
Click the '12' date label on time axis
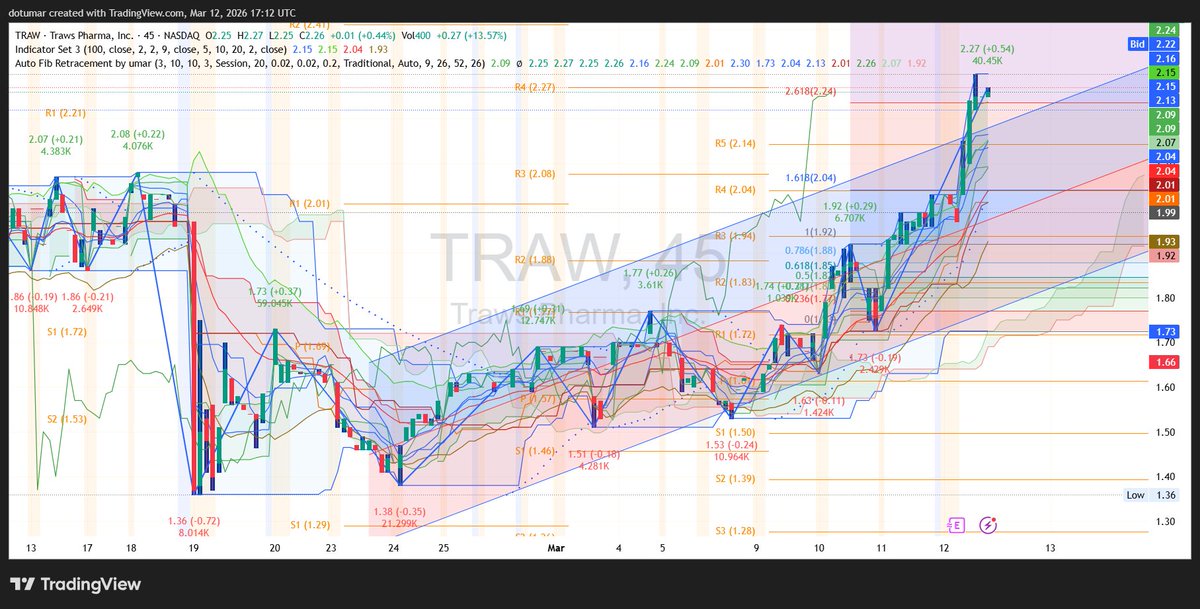[943, 548]
